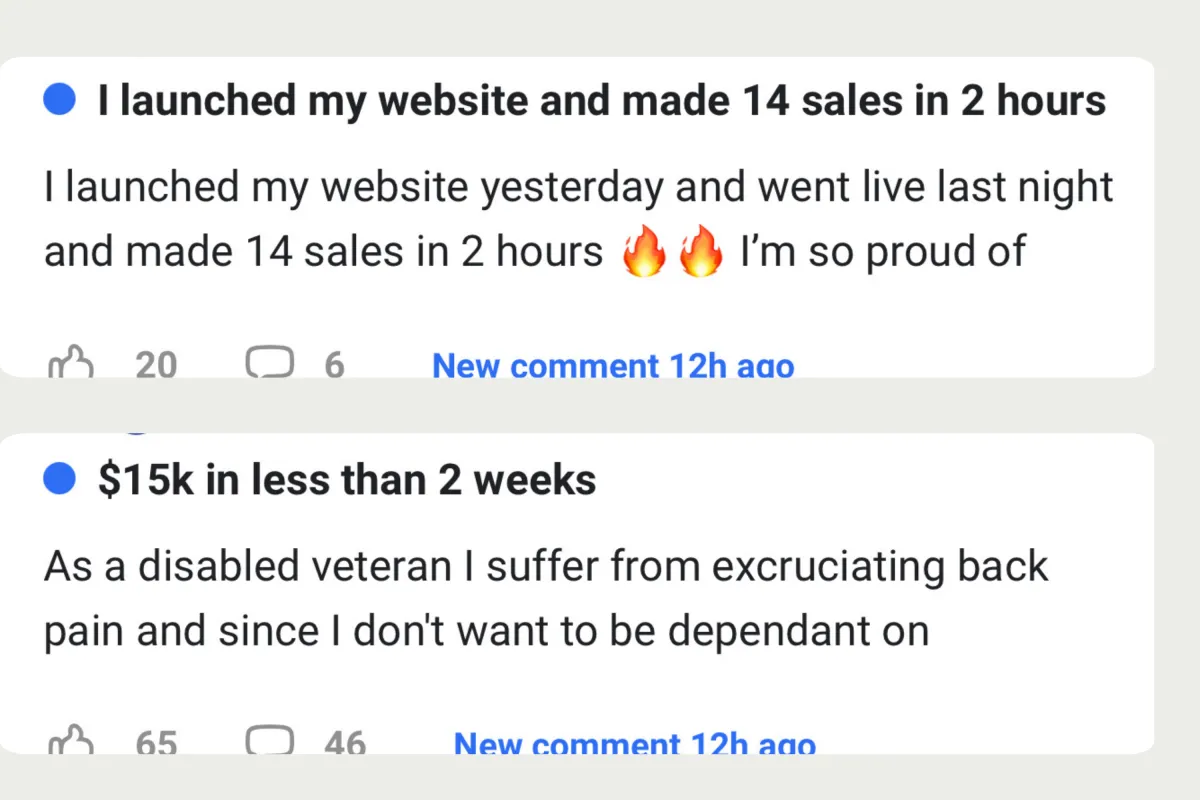Click blue unread dot beside $15k title
The image size is (1200, 800).
click(x=61, y=480)
